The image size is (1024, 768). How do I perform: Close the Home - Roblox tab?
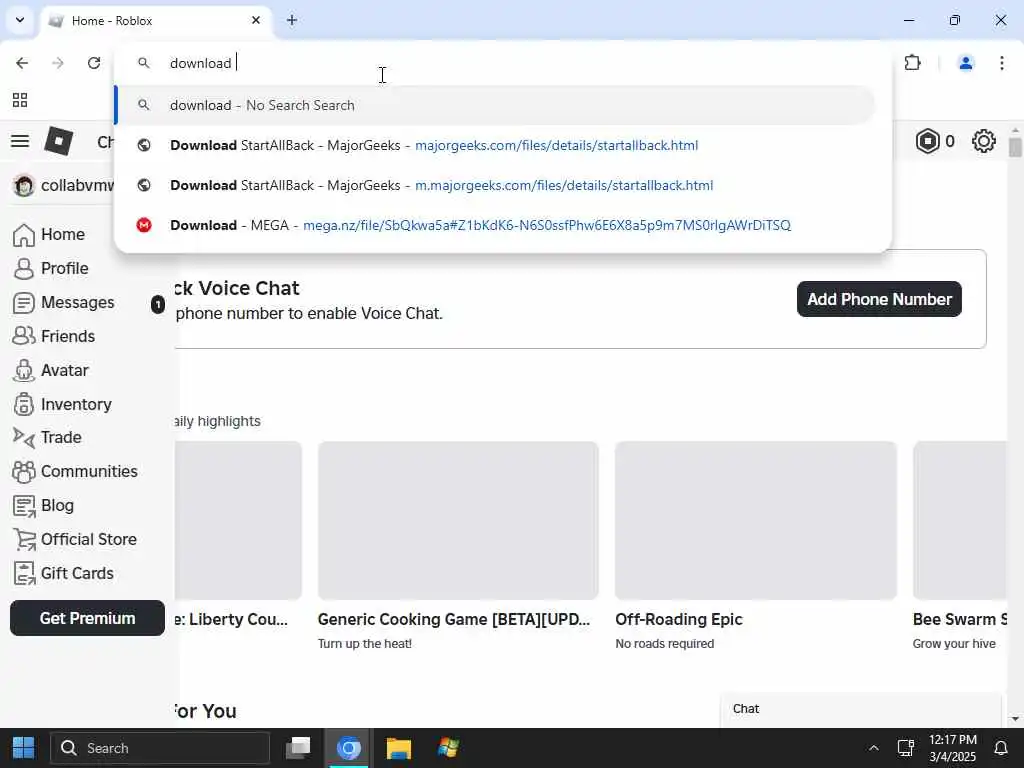(256, 20)
